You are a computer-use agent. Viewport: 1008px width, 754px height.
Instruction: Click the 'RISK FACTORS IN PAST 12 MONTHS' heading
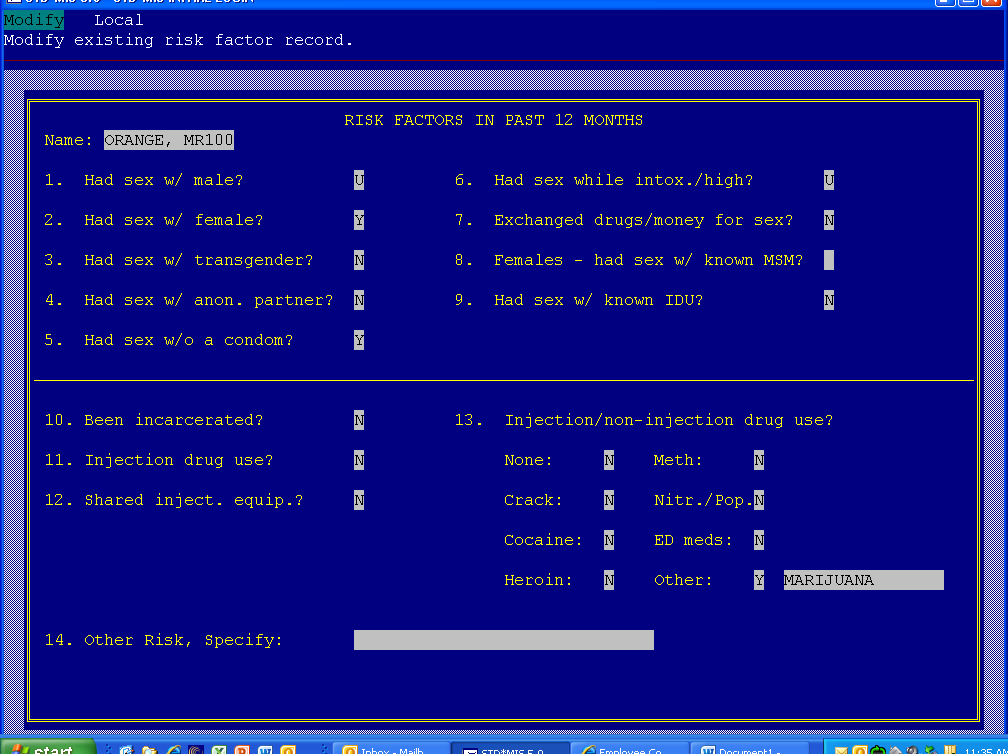pos(493,120)
